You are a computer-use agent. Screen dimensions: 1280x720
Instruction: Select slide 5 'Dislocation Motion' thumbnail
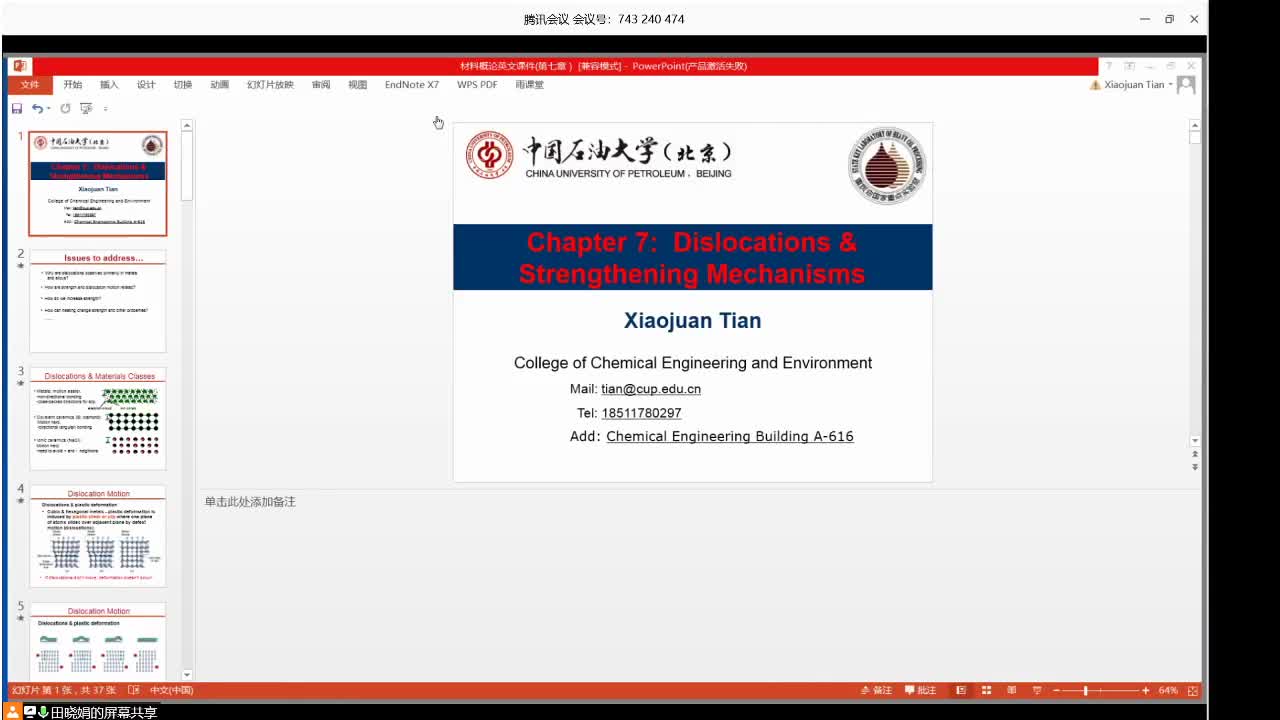coord(98,641)
